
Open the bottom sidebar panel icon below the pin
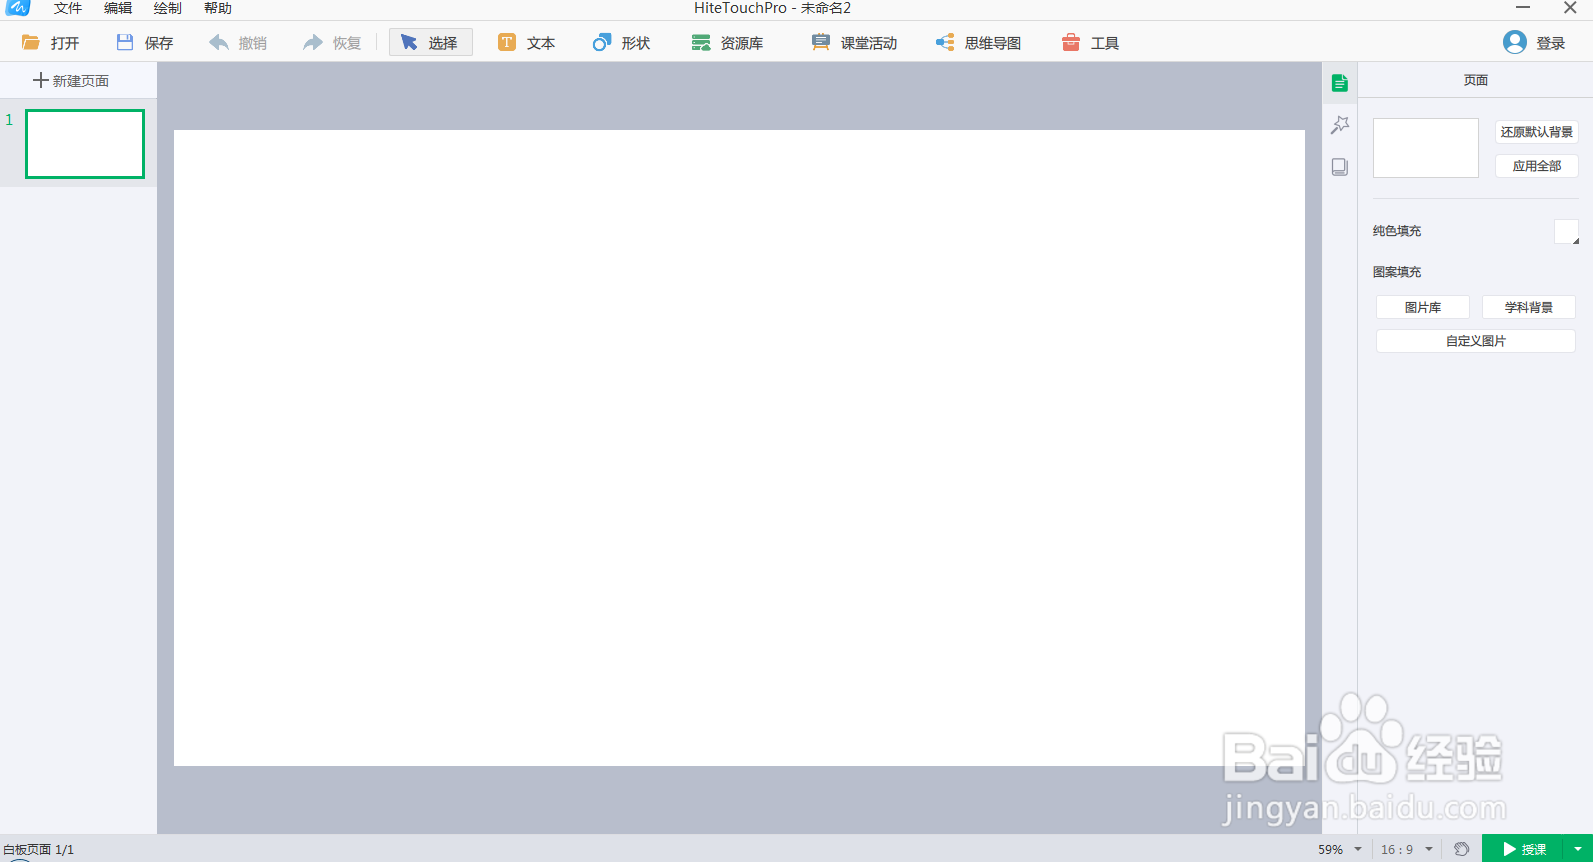coord(1340,167)
